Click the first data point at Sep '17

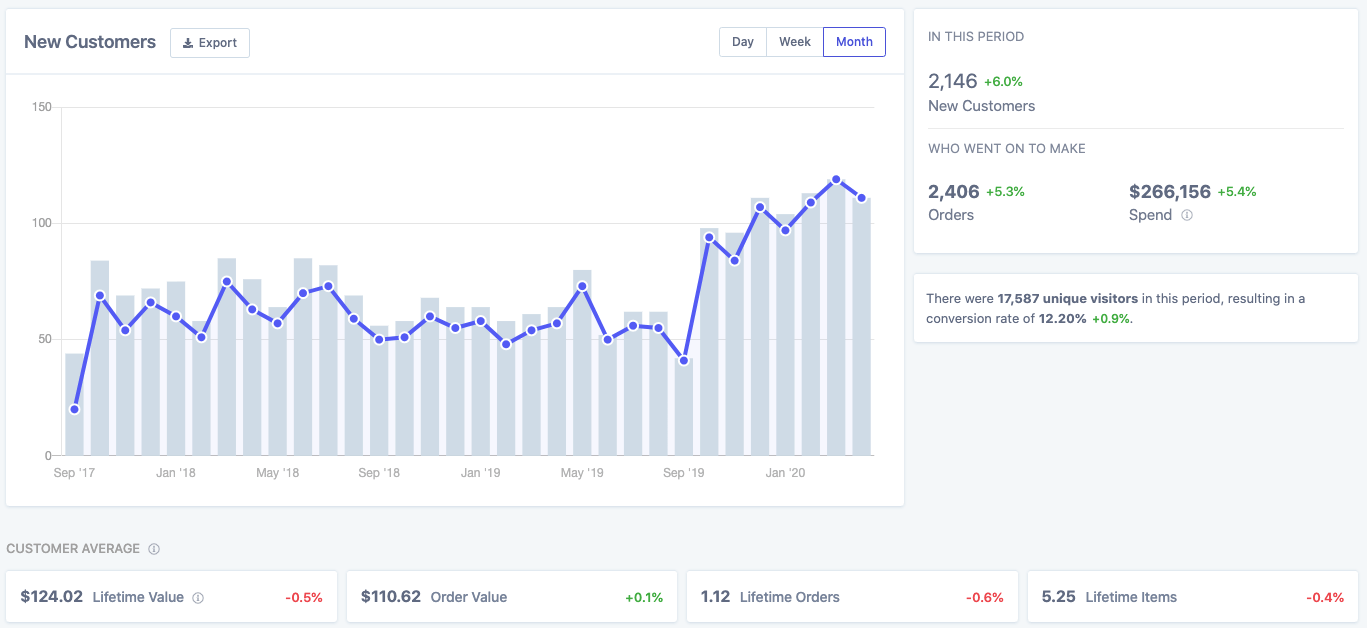point(75,409)
